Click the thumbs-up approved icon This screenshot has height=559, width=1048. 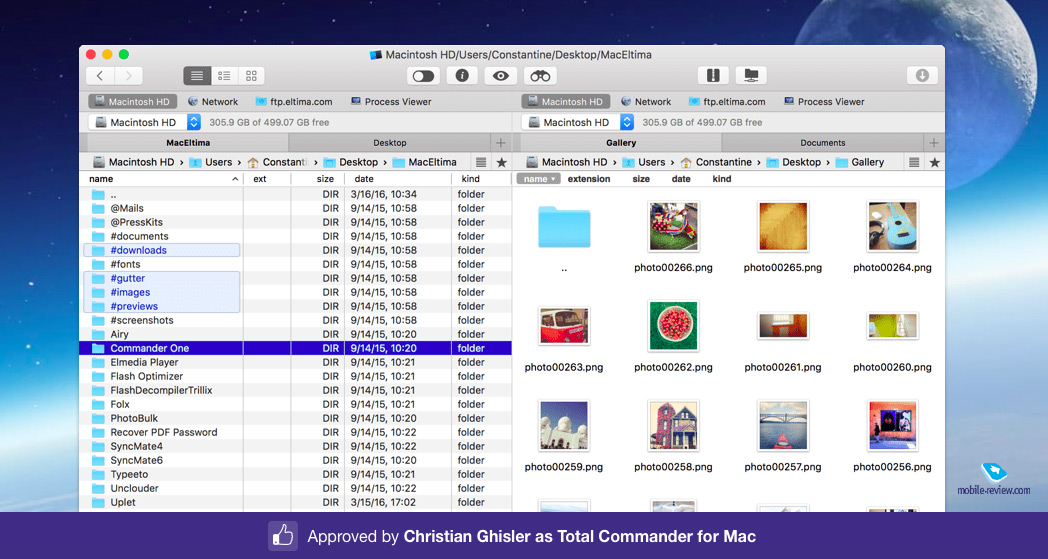point(283,536)
